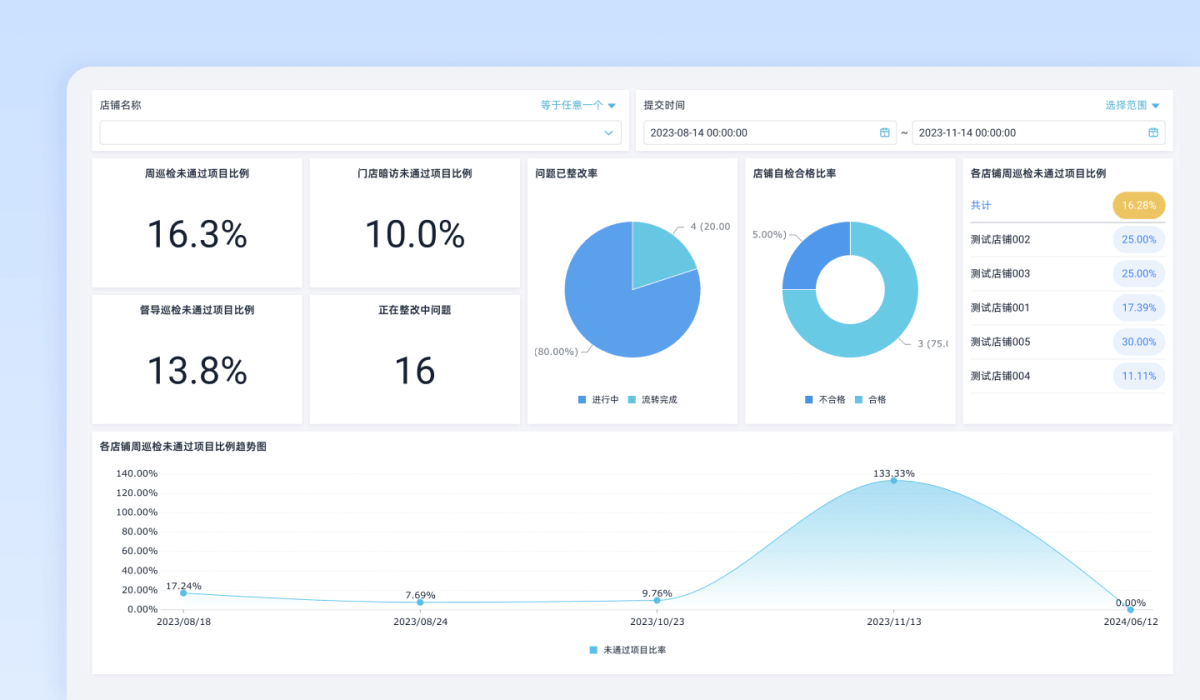Click the 7.69% trend data point

click(420, 602)
